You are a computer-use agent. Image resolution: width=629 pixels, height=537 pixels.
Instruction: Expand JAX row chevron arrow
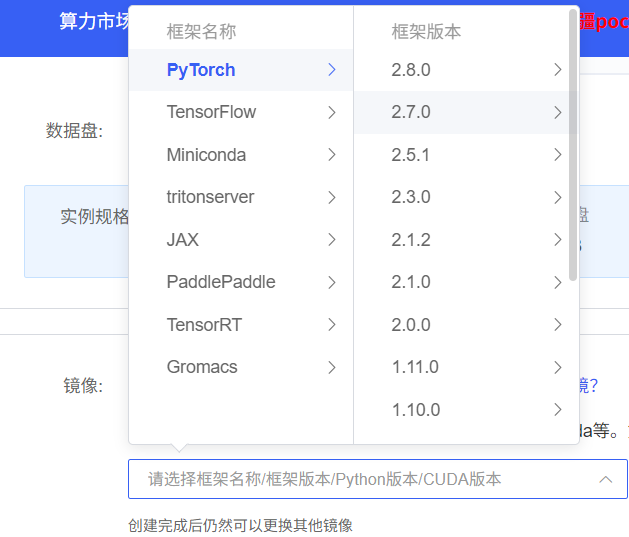332,240
